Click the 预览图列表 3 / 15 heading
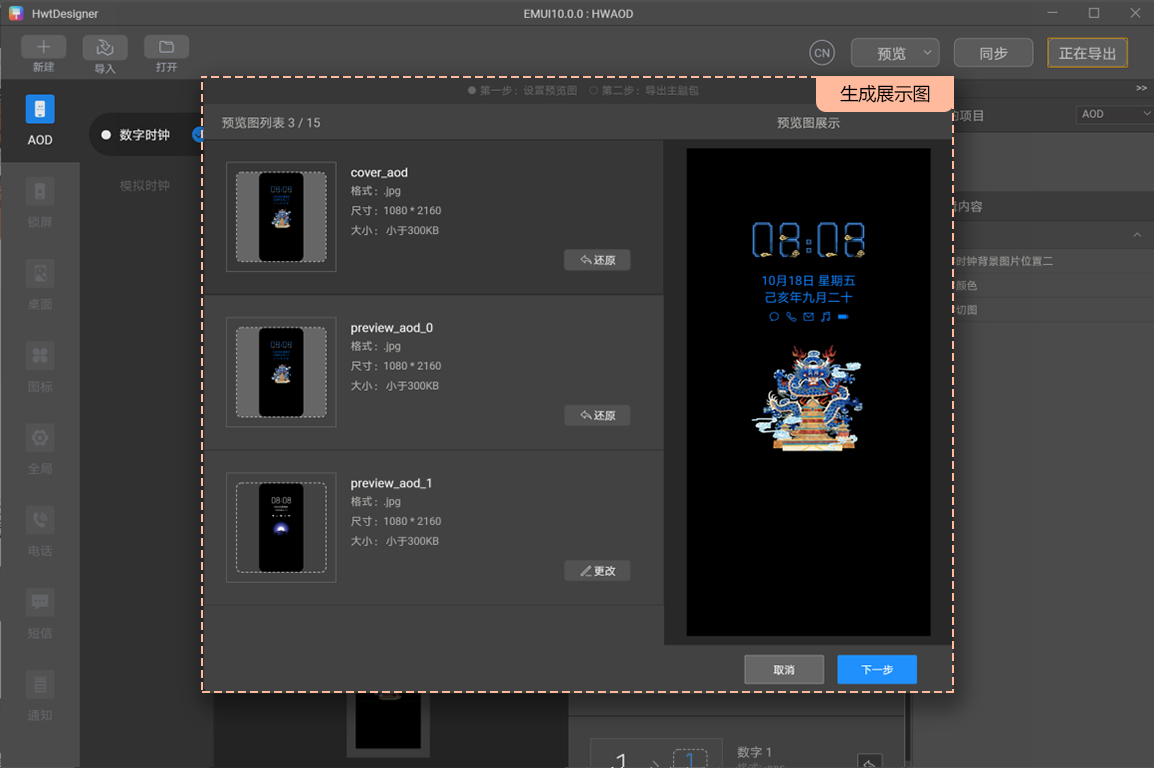The height and width of the screenshot is (768, 1154). 271,123
